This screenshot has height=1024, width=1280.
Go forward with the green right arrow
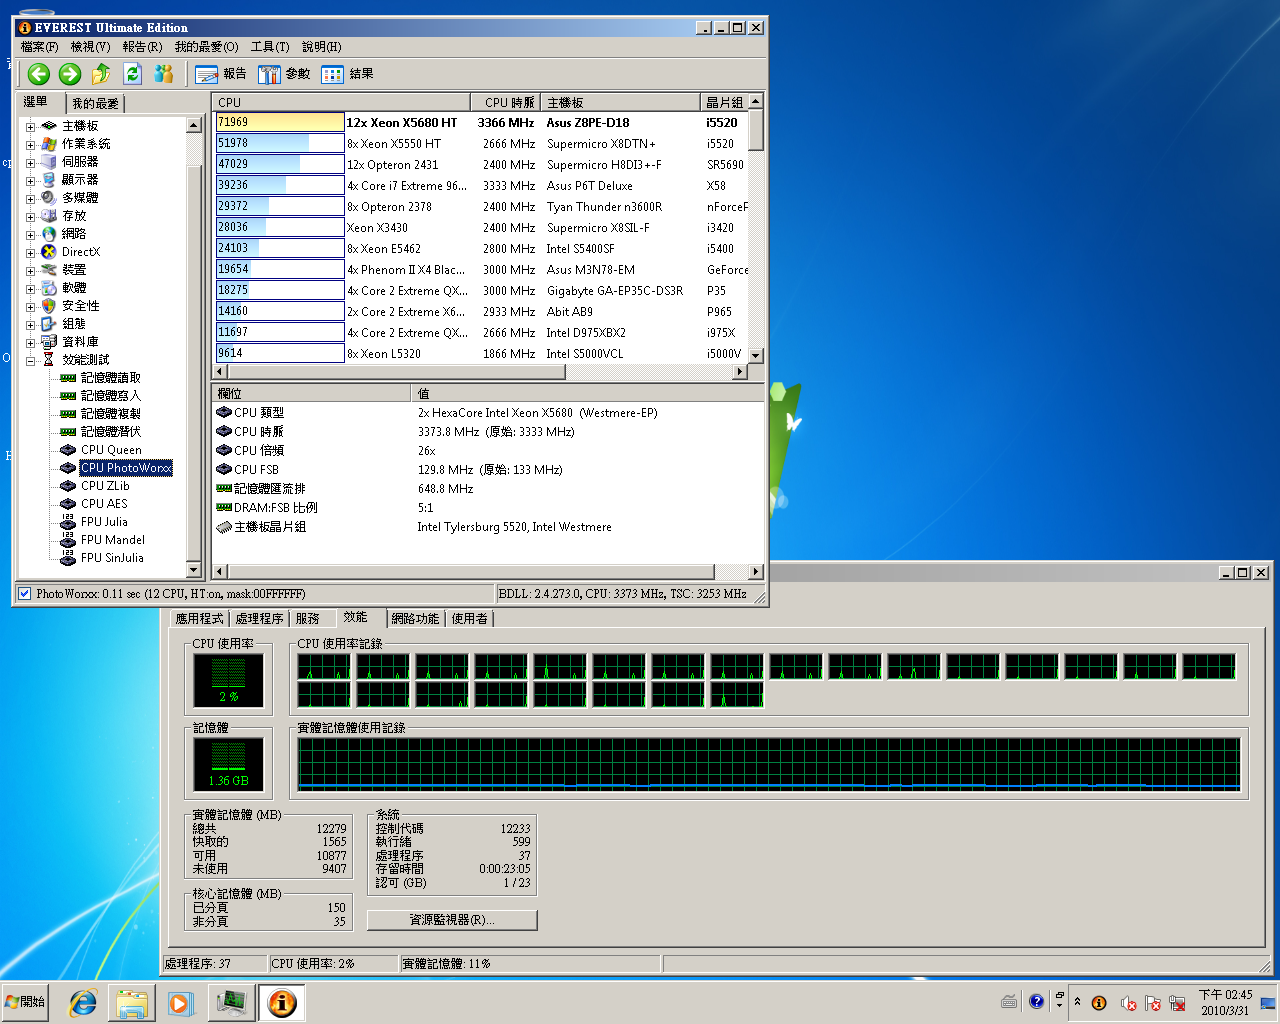tap(70, 73)
